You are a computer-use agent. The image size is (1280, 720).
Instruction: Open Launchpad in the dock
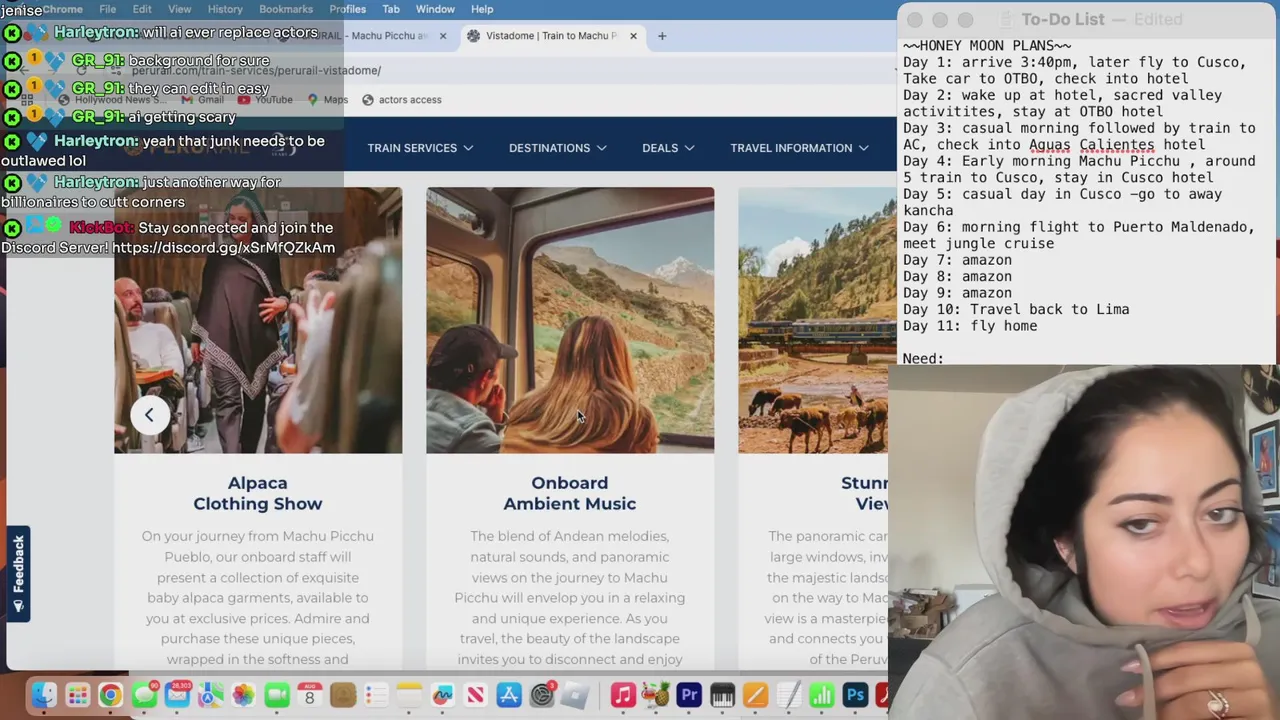(77, 695)
